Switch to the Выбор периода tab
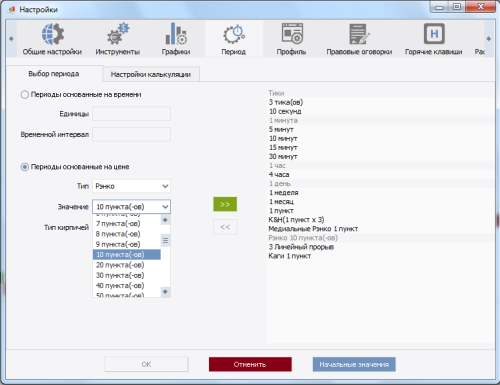The height and width of the screenshot is (385, 500). (x=54, y=74)
